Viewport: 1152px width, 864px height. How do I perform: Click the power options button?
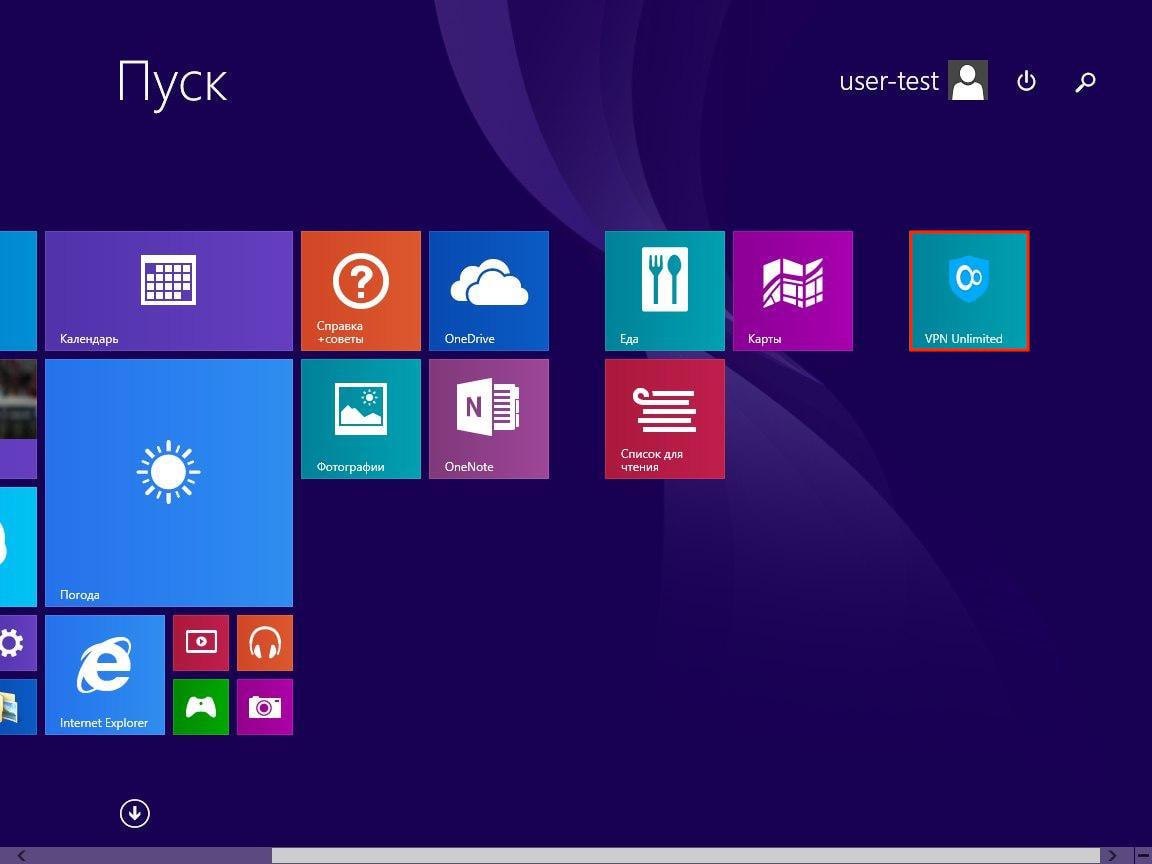tap(1026, 81)
